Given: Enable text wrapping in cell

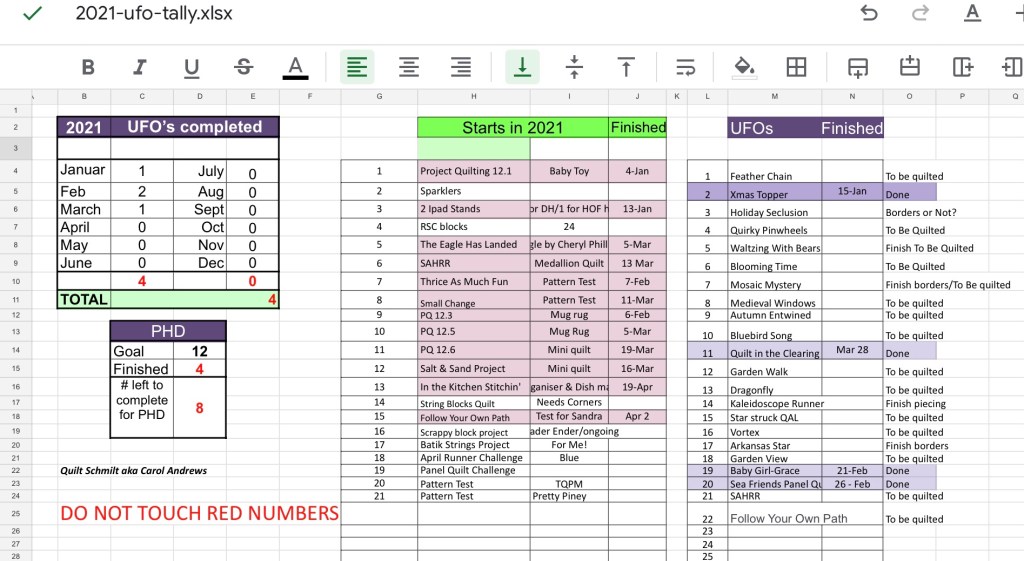Looking at the screenshot, I should click(686, 67).
